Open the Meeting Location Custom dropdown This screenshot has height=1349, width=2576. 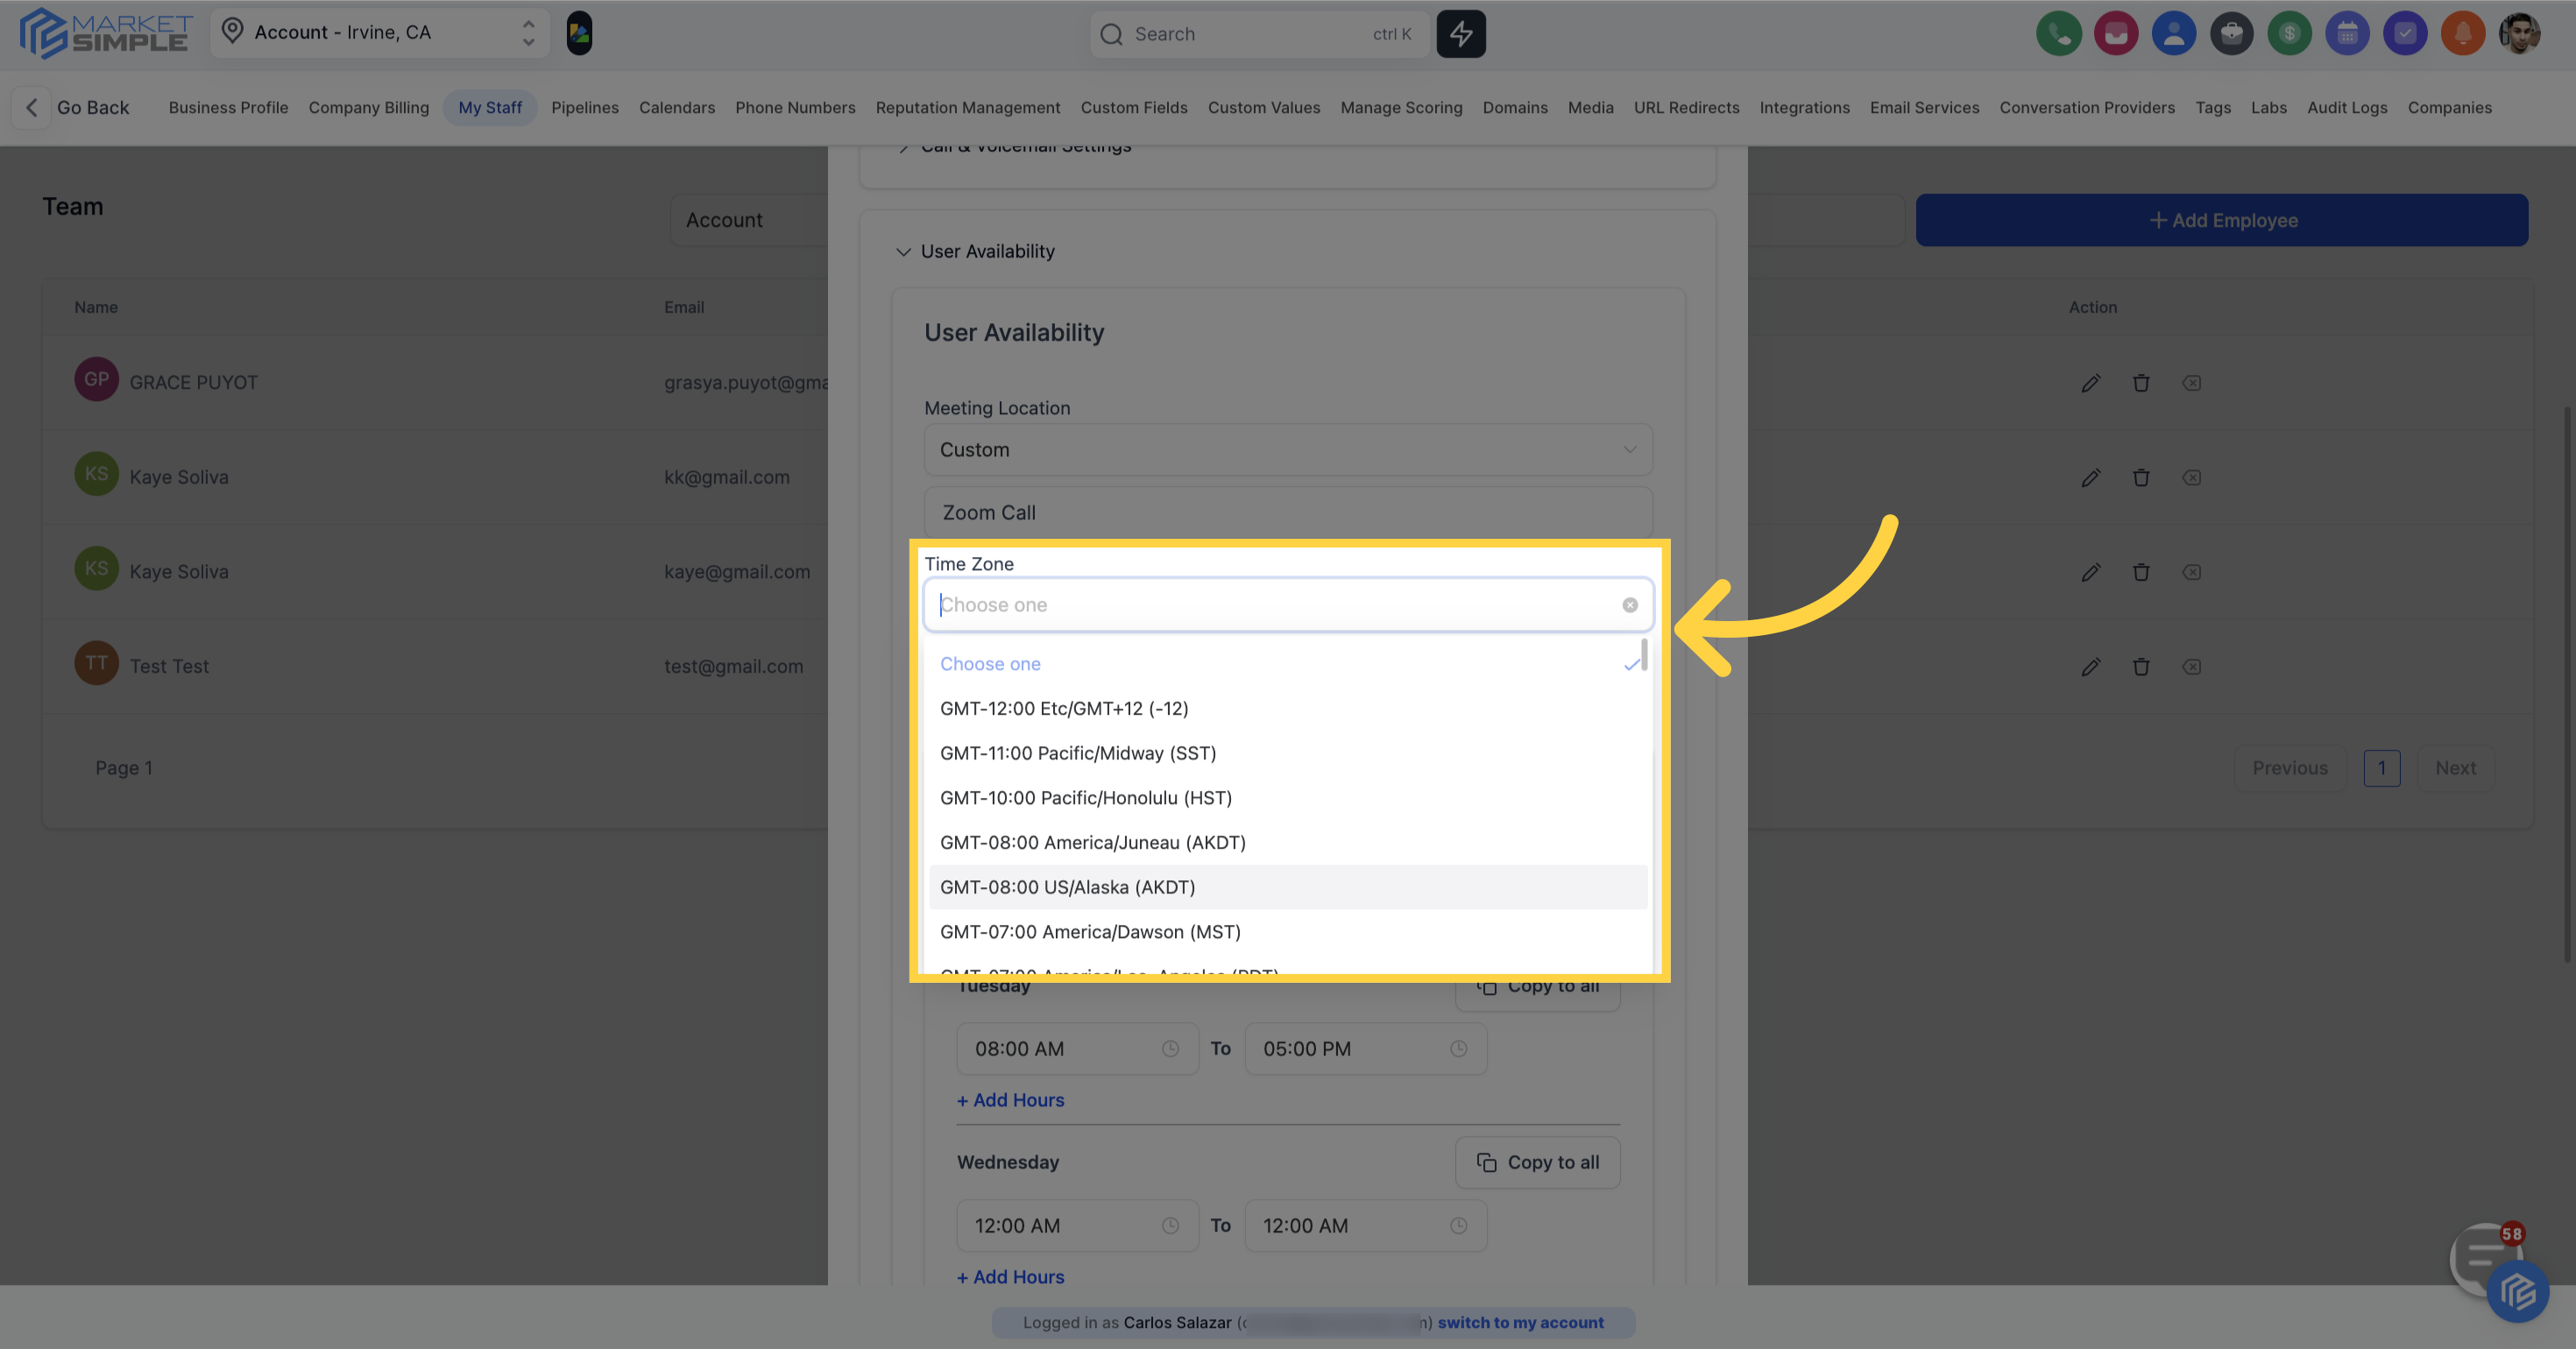click(x=1287, y=450)
